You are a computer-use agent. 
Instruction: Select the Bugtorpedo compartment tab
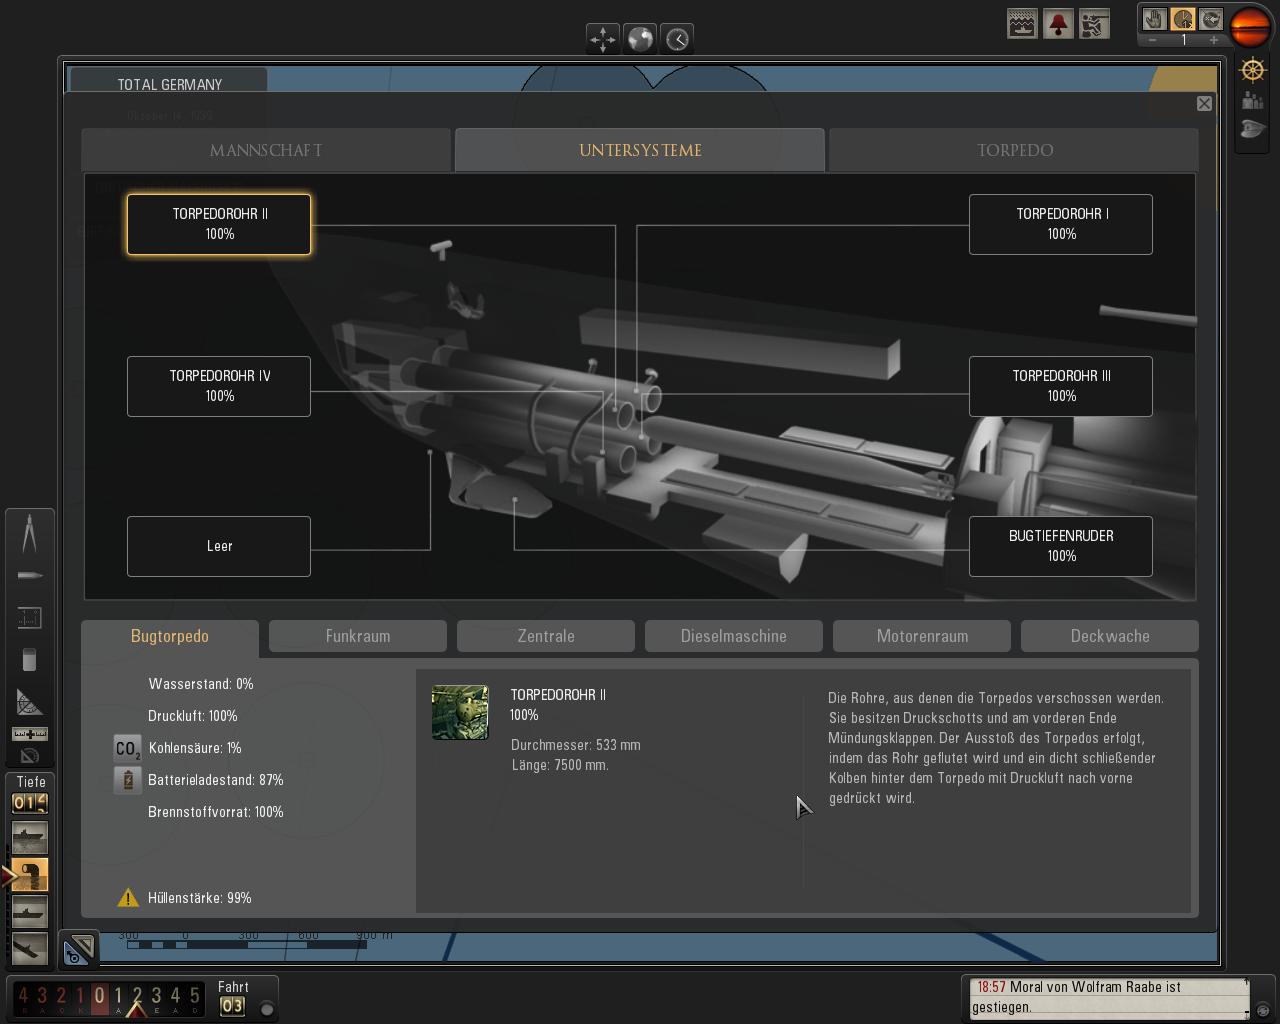[170, 637]
